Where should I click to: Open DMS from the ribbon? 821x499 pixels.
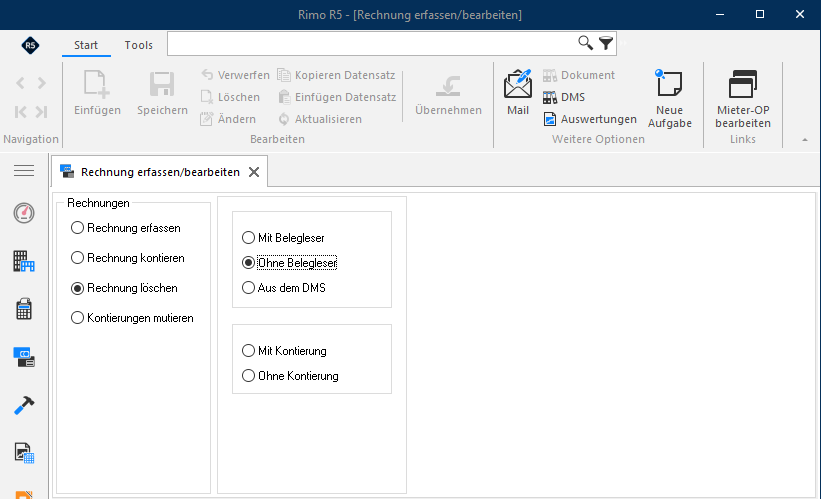point(564,97)
